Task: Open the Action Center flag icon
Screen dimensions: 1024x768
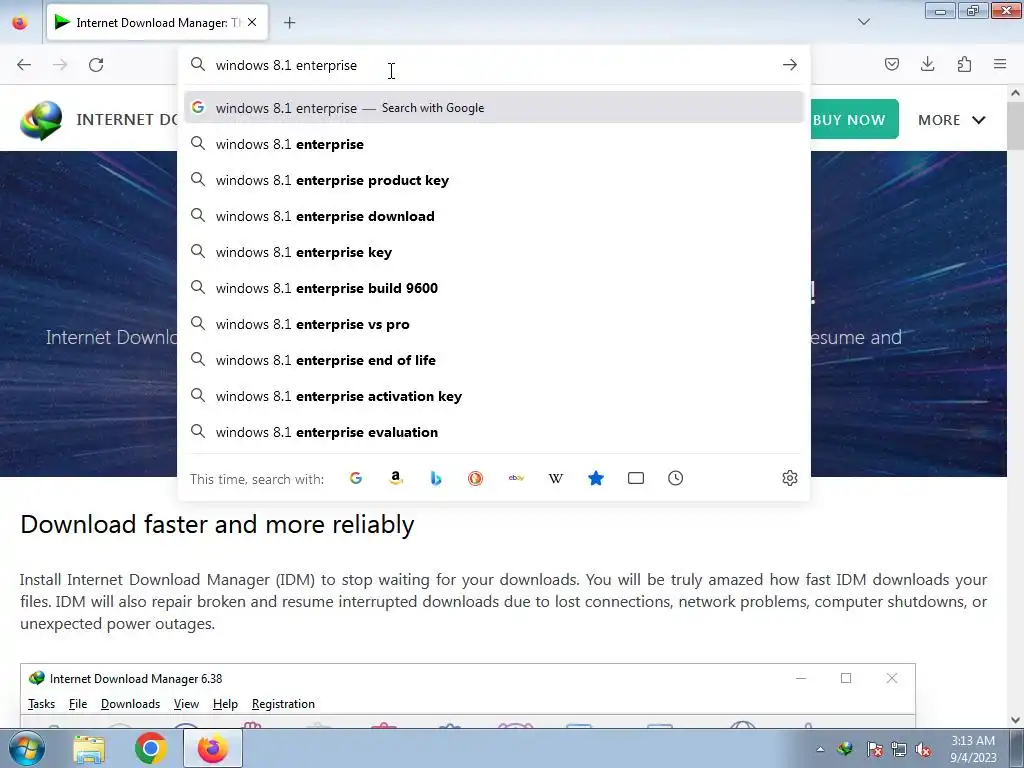Action: pos(874,749)
